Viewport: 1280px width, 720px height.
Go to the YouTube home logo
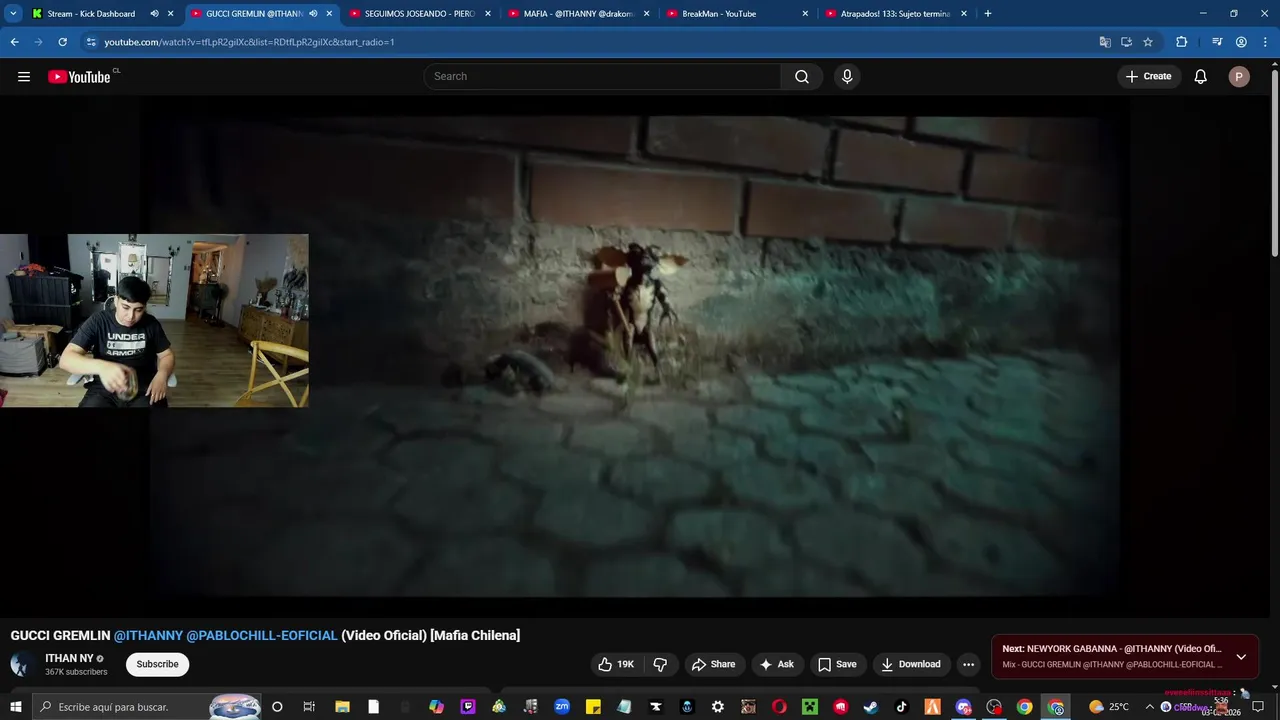pyautogui.click(x=80, y=76)
